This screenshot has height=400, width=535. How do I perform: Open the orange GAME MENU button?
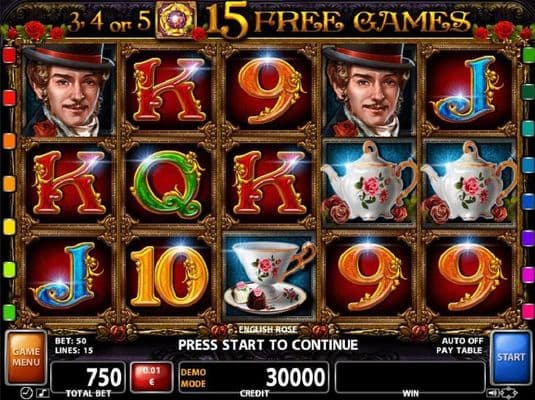tap(26, 357)
